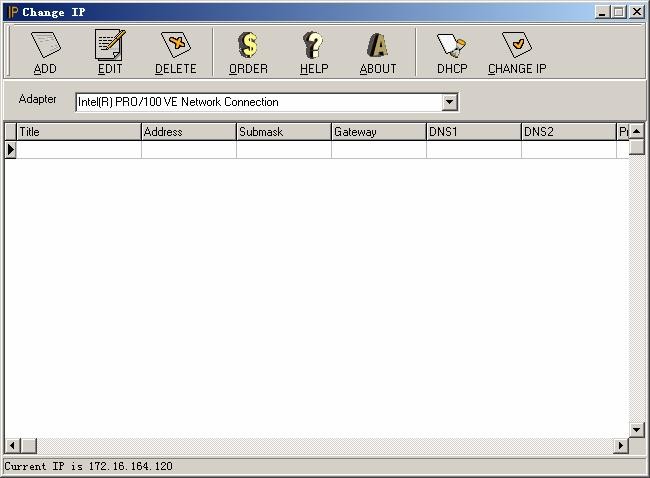Select the DELETE toolbar icon
Image resolution: width=650 pixels, height=478 pixels.
(175, 45)
